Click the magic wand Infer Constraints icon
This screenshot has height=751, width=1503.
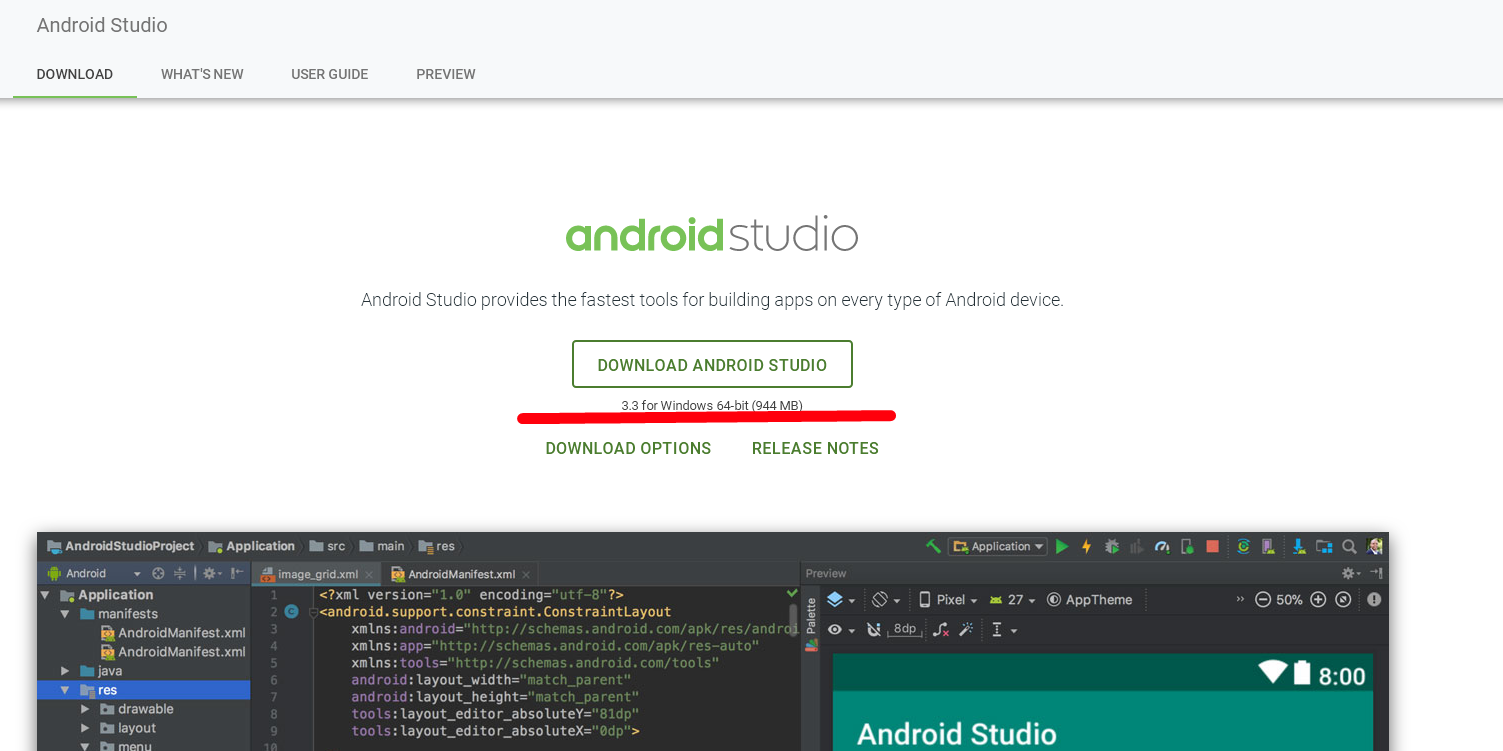[x=966, y=629]
